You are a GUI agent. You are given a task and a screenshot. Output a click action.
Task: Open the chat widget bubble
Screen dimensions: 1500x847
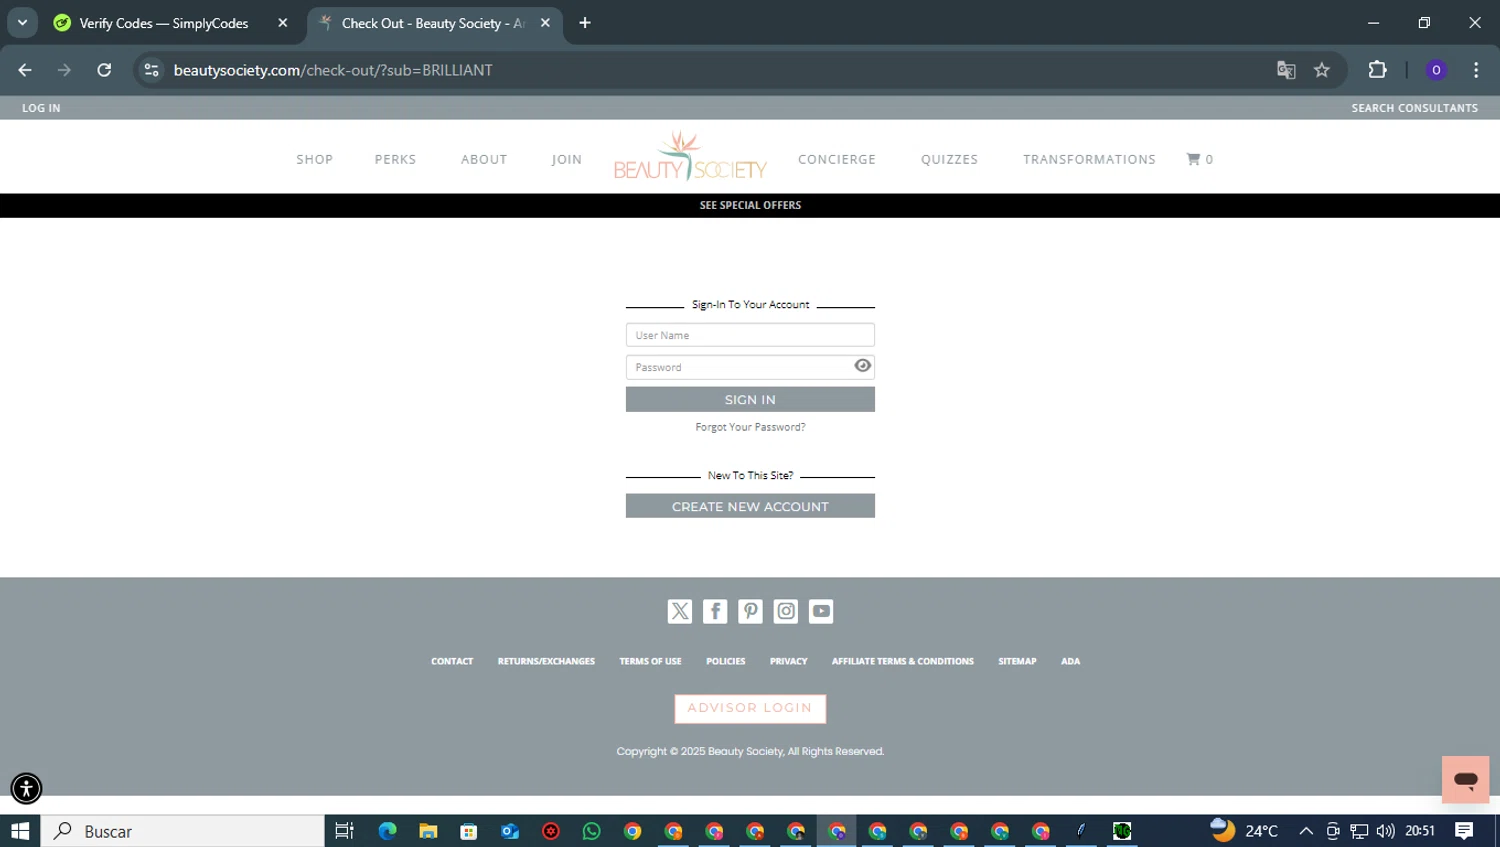[x=1465, y=779]
